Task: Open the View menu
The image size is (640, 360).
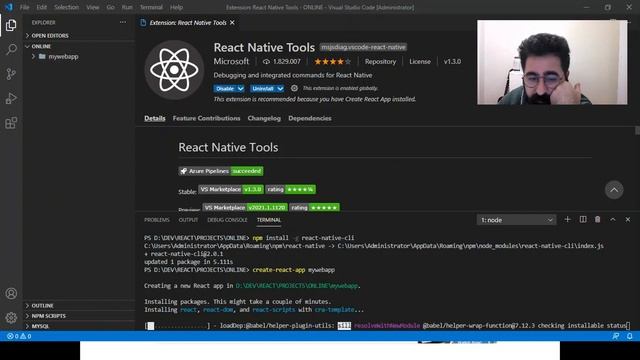Action: click(x=93, y=7)
